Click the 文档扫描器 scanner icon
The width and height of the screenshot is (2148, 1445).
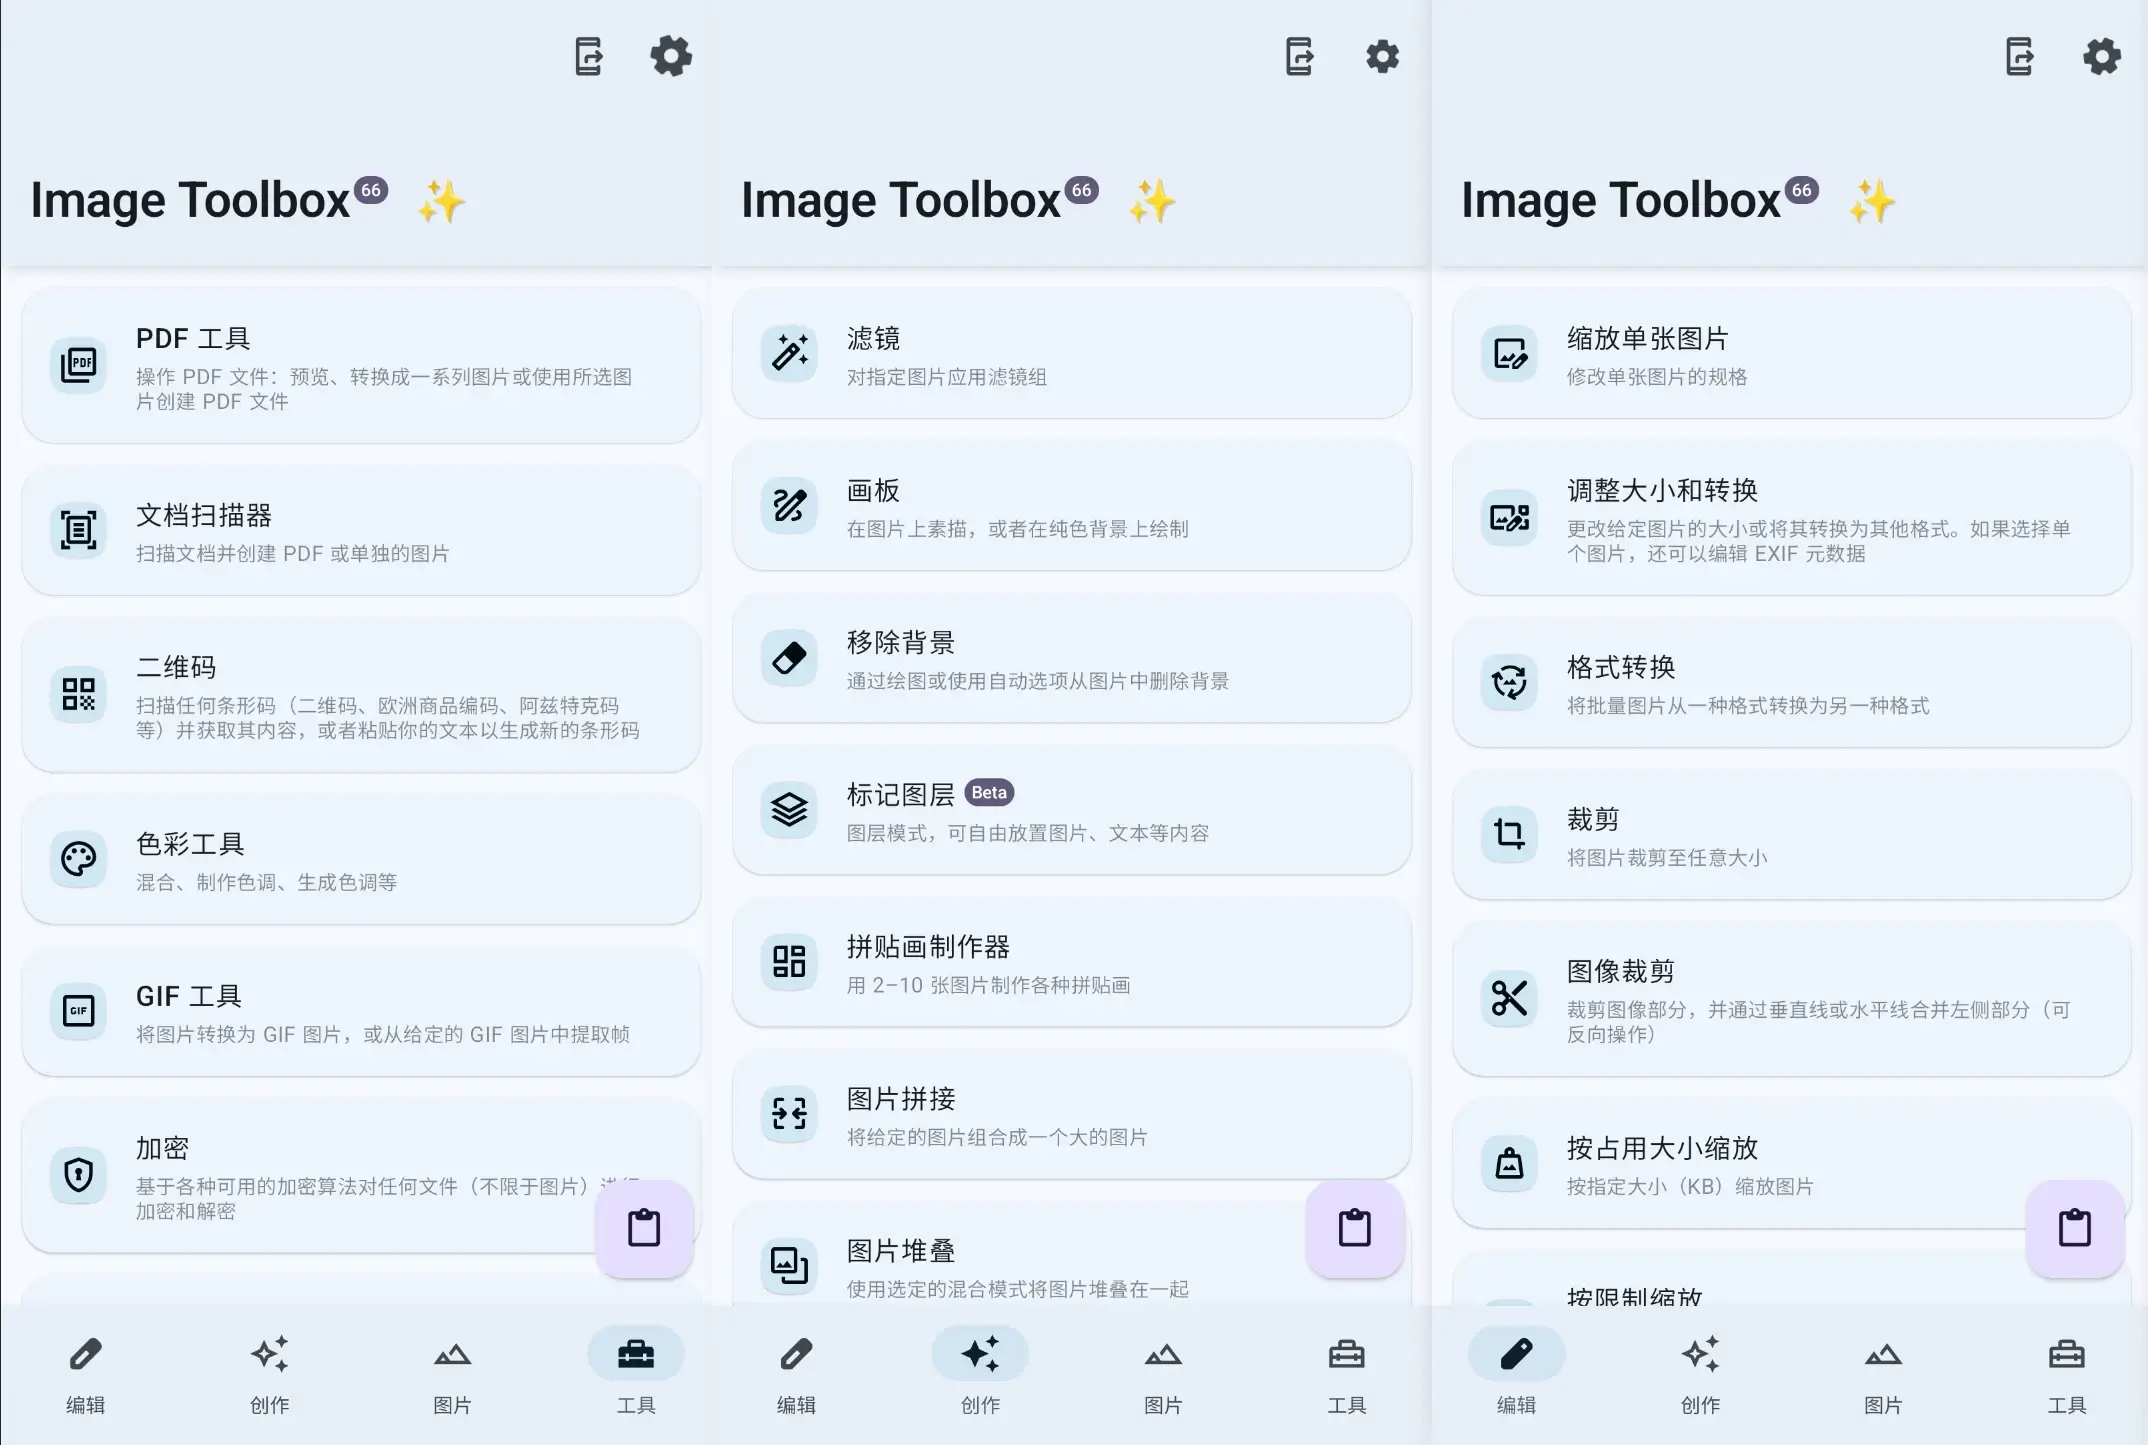pos(78,530)
